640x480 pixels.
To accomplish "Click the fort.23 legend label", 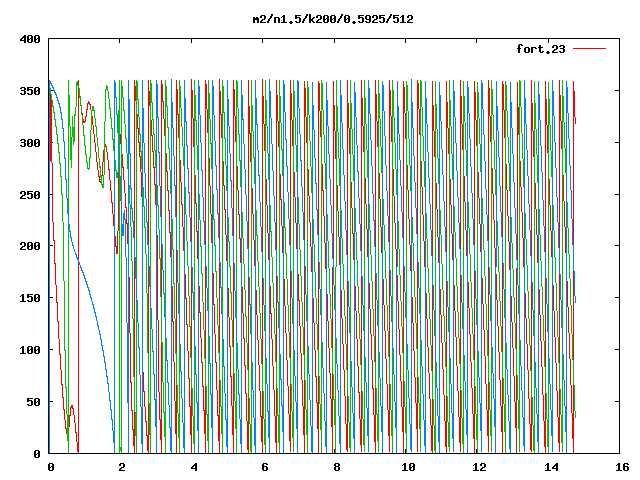I will point(540,49).
